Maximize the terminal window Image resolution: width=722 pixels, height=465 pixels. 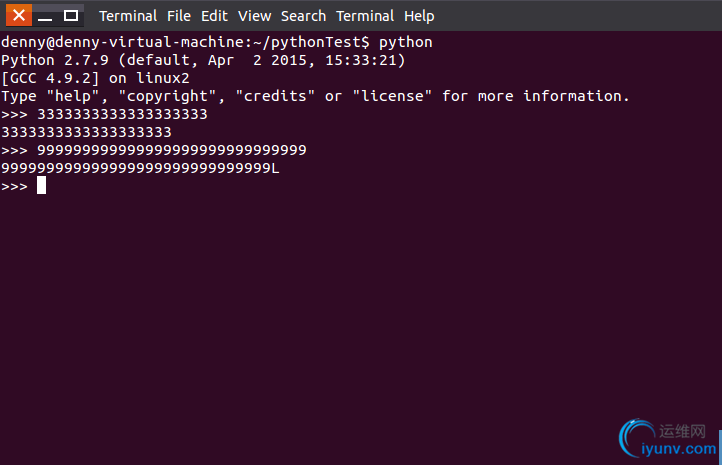click(x=70, y=16)
